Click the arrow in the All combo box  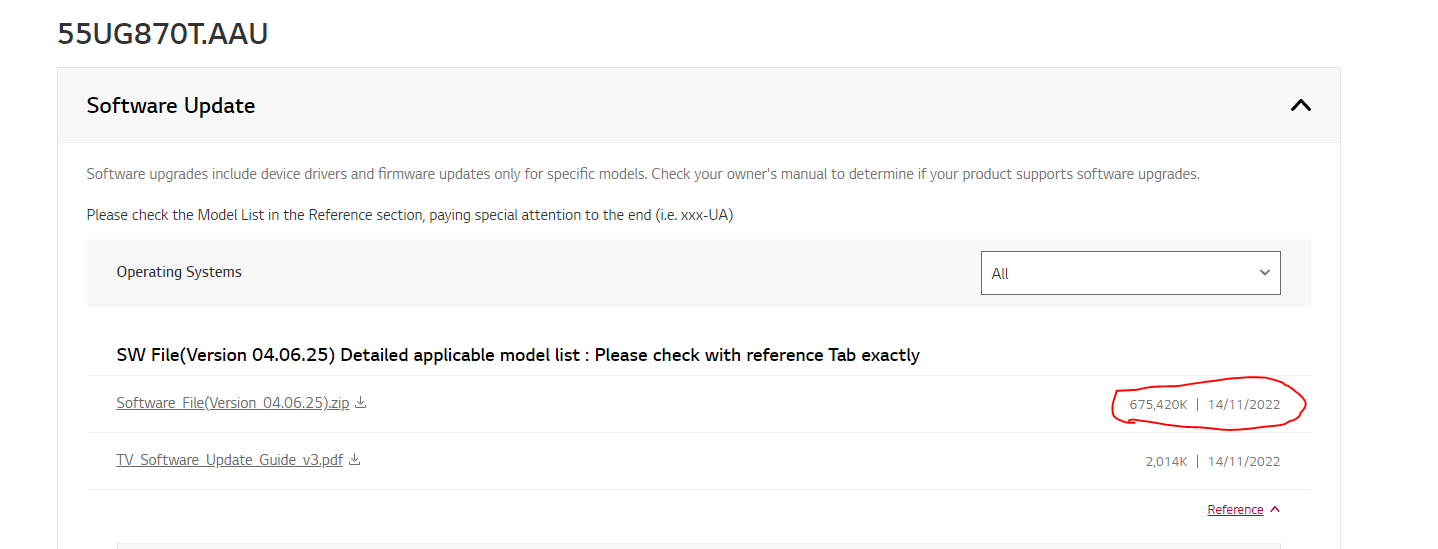(1264, 273)
